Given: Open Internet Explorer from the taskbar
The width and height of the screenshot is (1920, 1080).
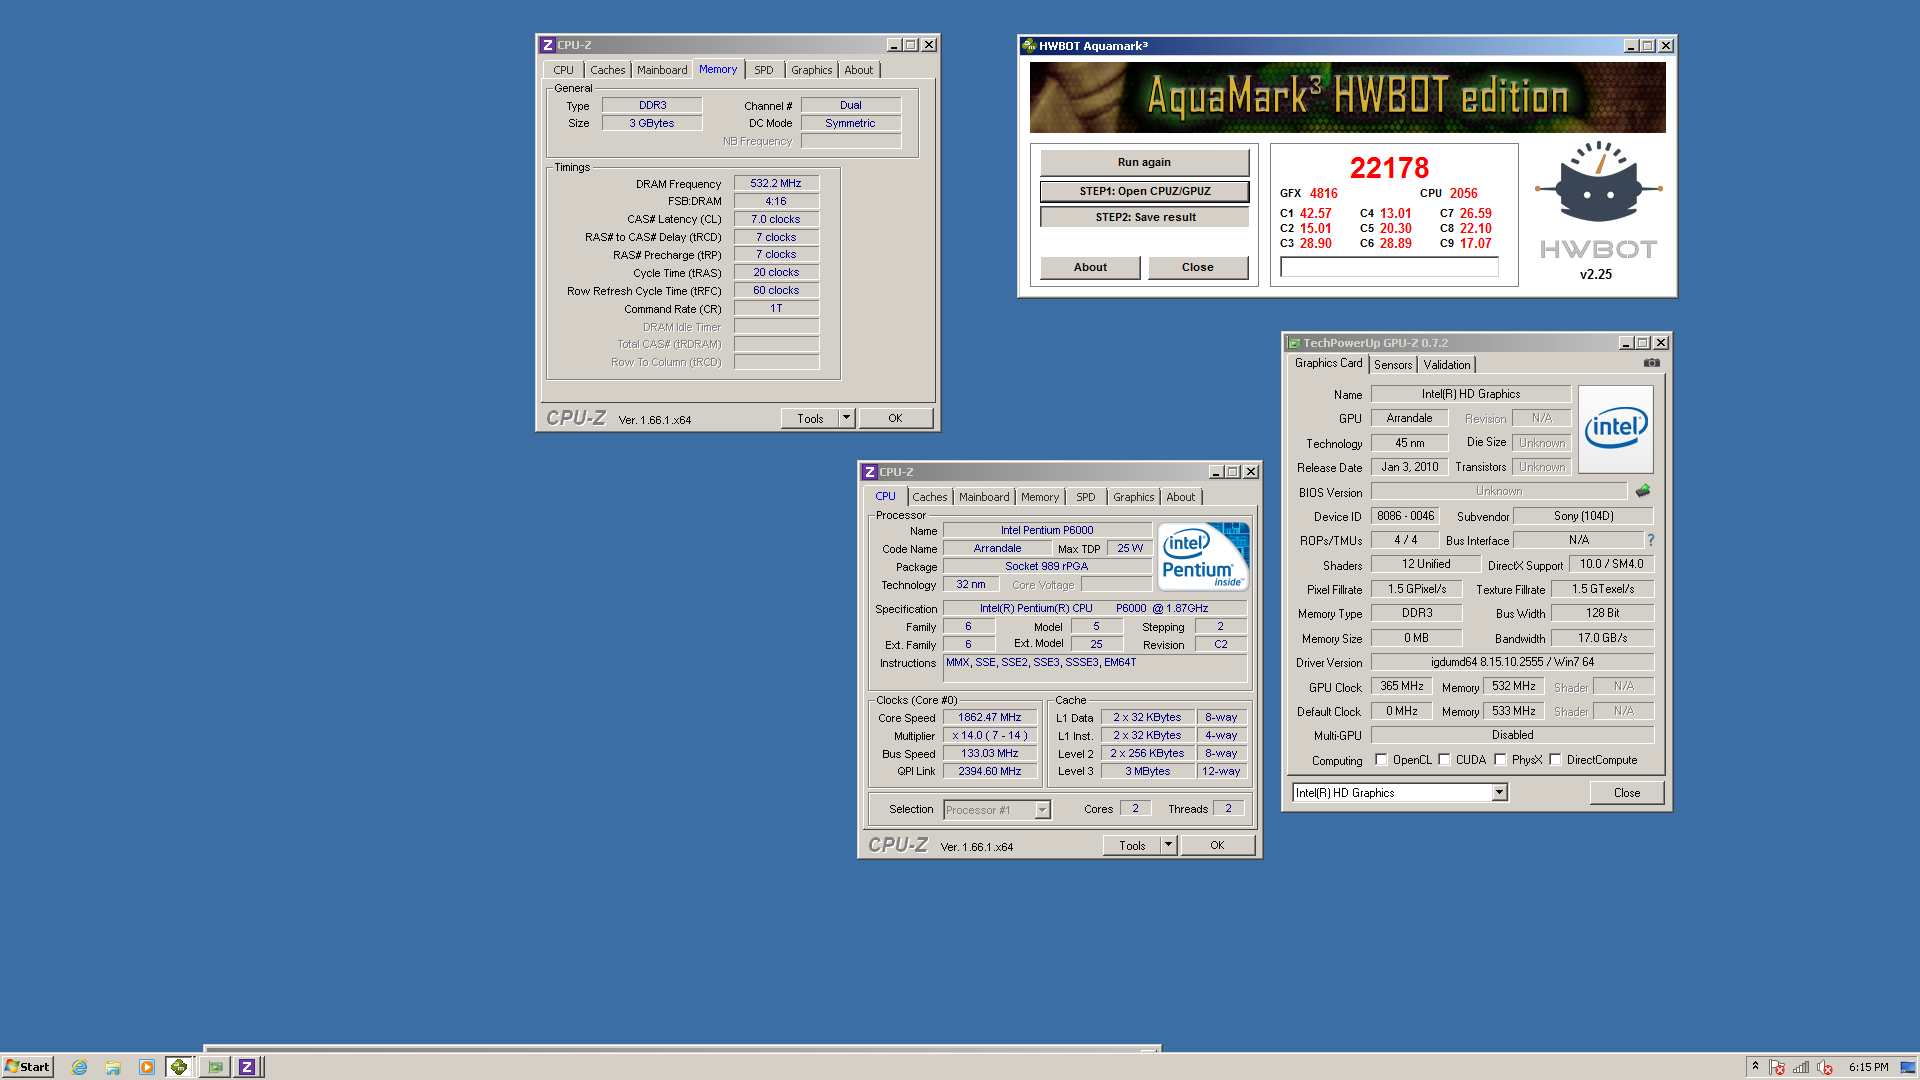Looking at the screenshot, I should 80,1067.
